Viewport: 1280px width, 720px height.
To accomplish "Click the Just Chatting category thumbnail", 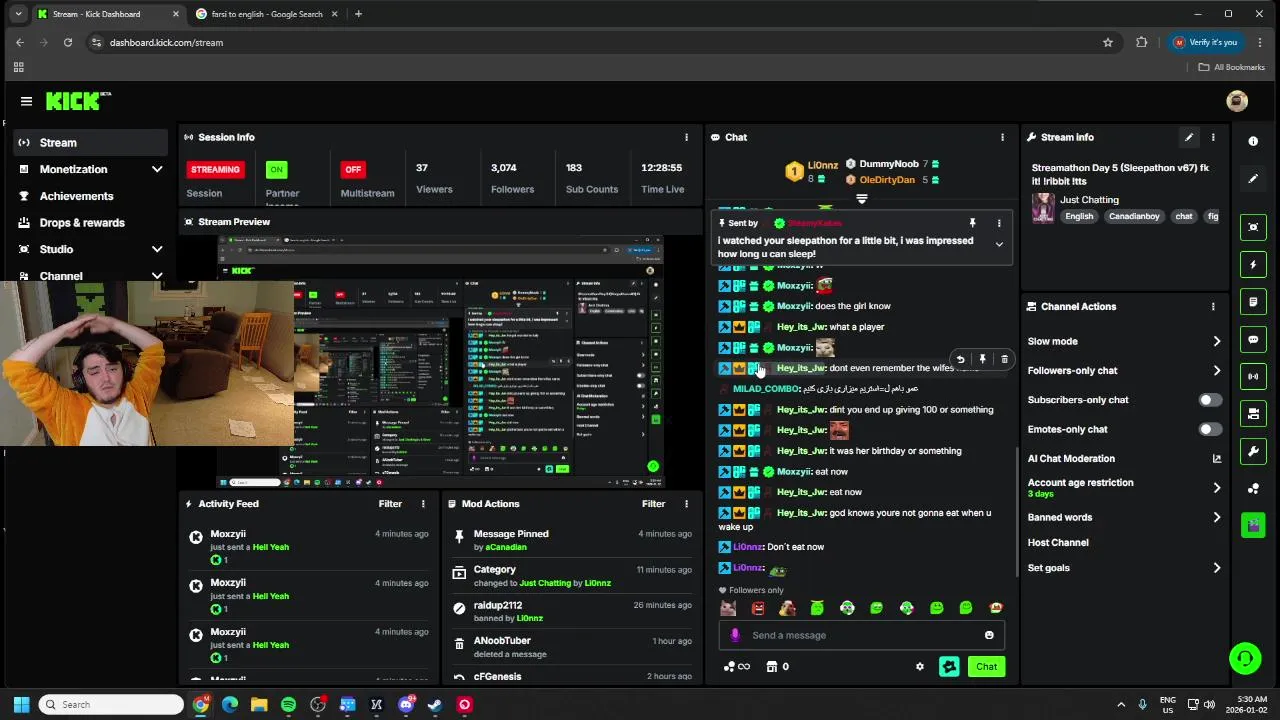I will click(1043, 208).
